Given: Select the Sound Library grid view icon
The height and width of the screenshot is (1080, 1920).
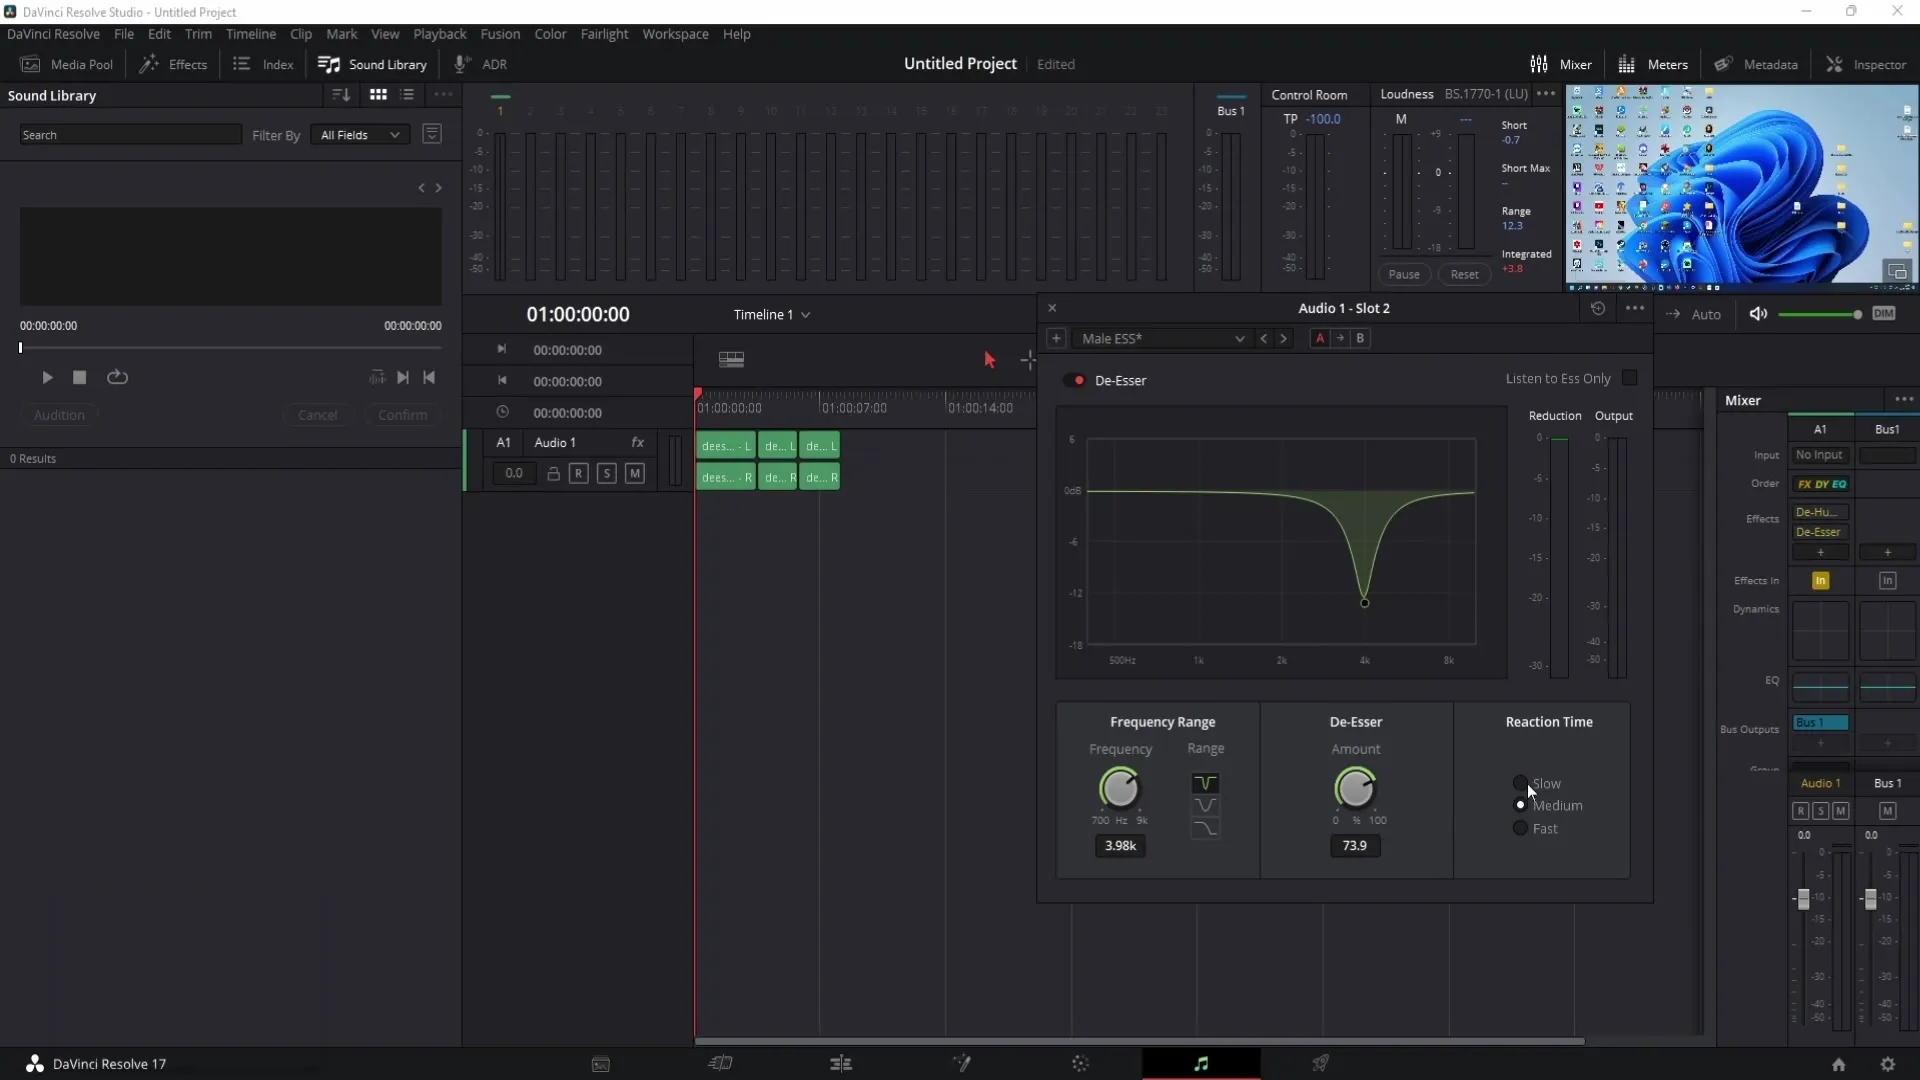Looking at the screenshot, I should pos(378,95).
